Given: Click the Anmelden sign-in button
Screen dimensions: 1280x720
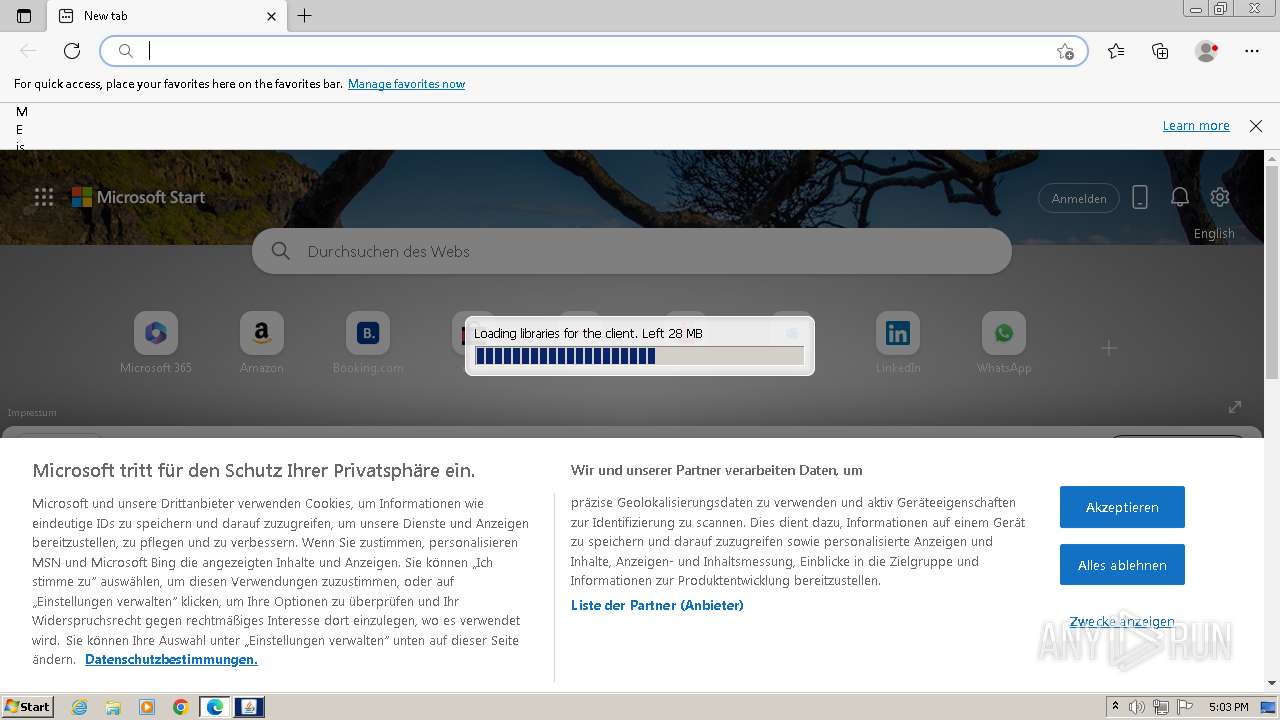Looking at the screenshot, I should click(1079, 198).
